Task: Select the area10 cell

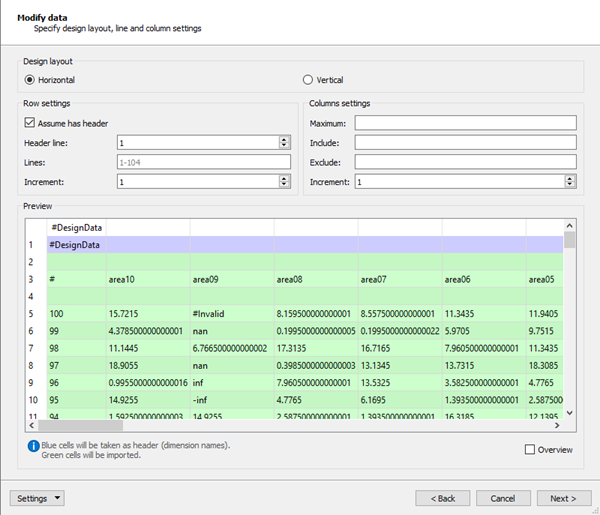Action: click(x=148, y=279)
